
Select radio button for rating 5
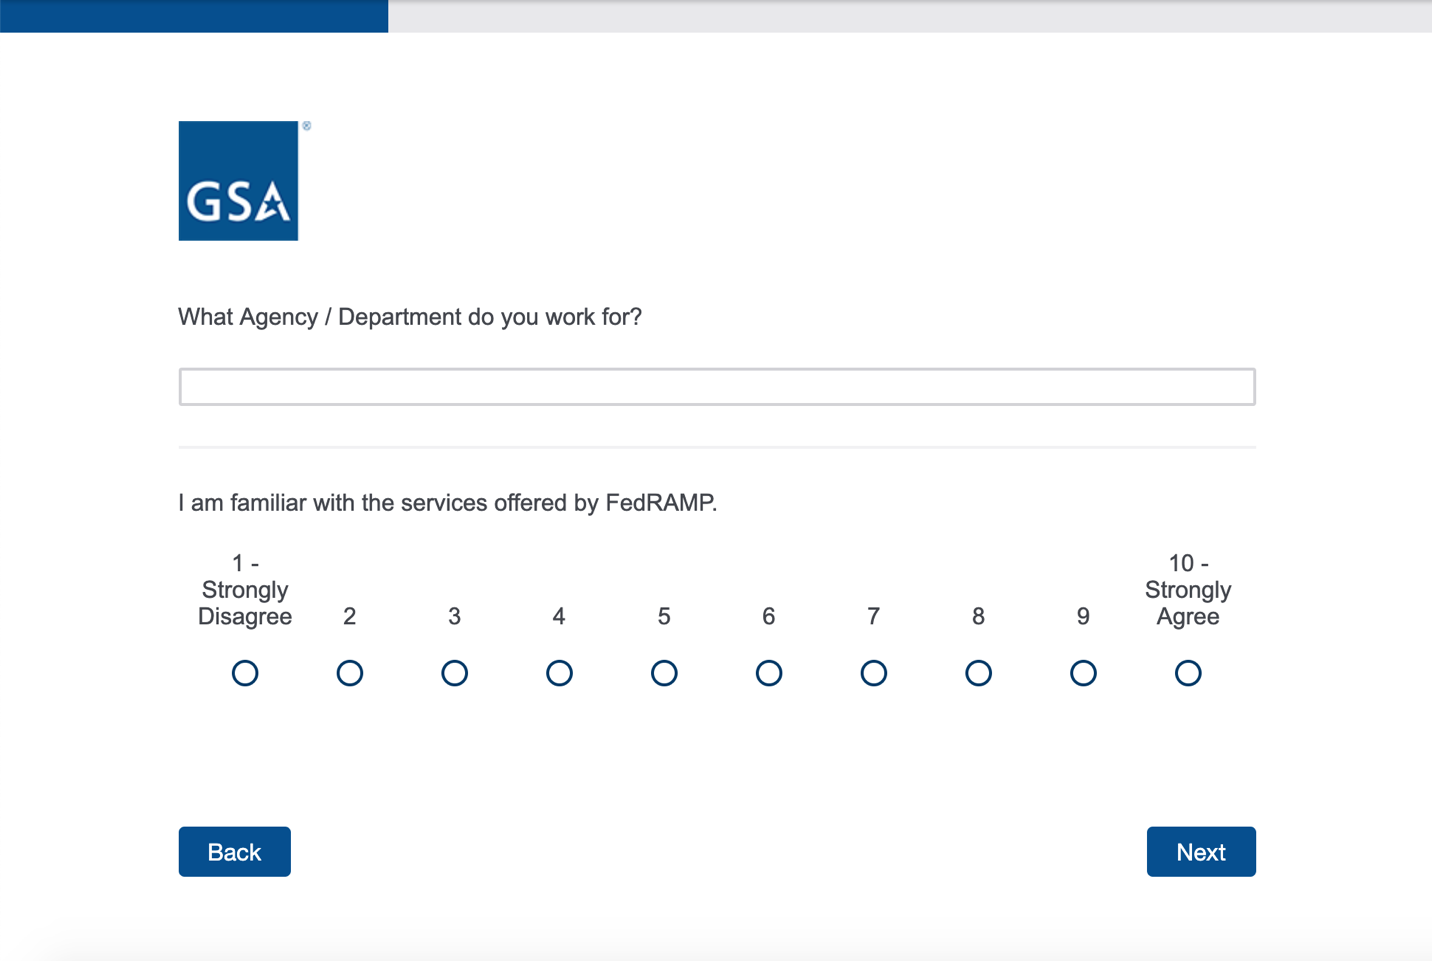pyautogui.click(x=664, y=673)
